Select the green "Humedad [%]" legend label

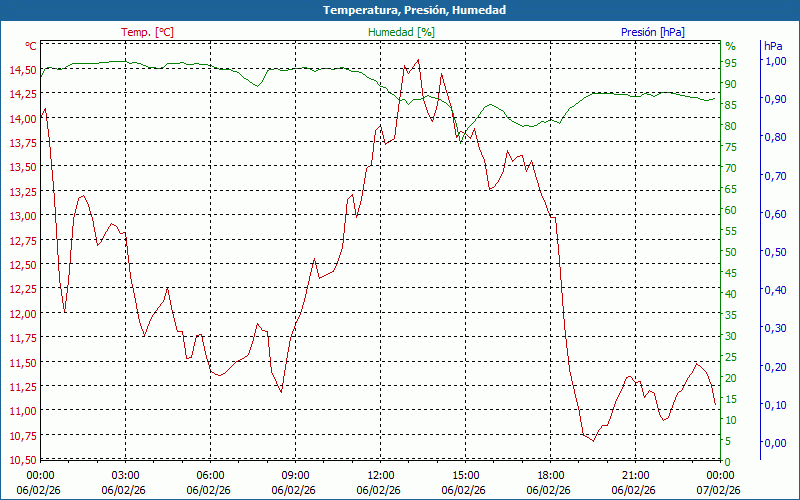(402, 32)
